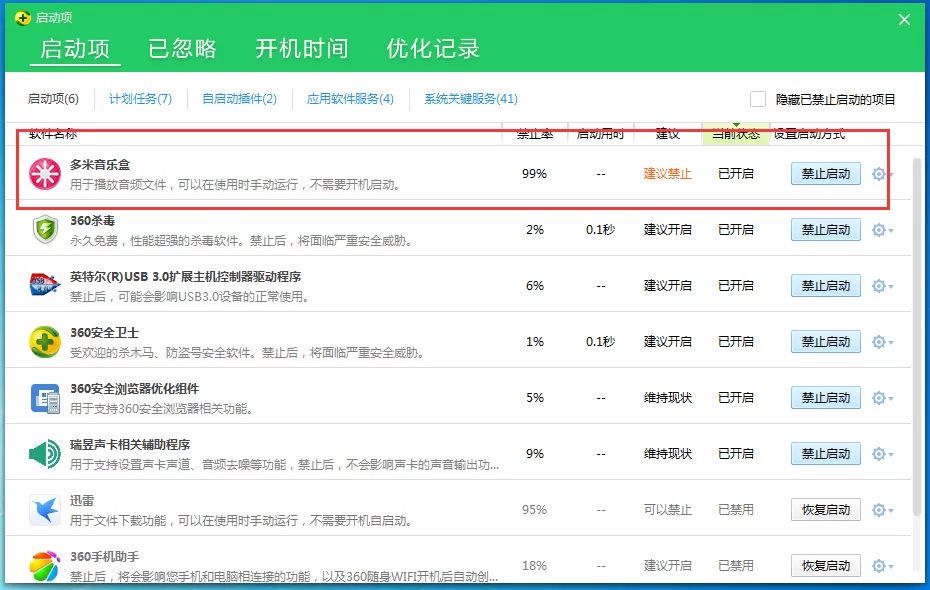The image size is (930, 590).
Task: Open gear settings for 迅雷
Action: 882,510
